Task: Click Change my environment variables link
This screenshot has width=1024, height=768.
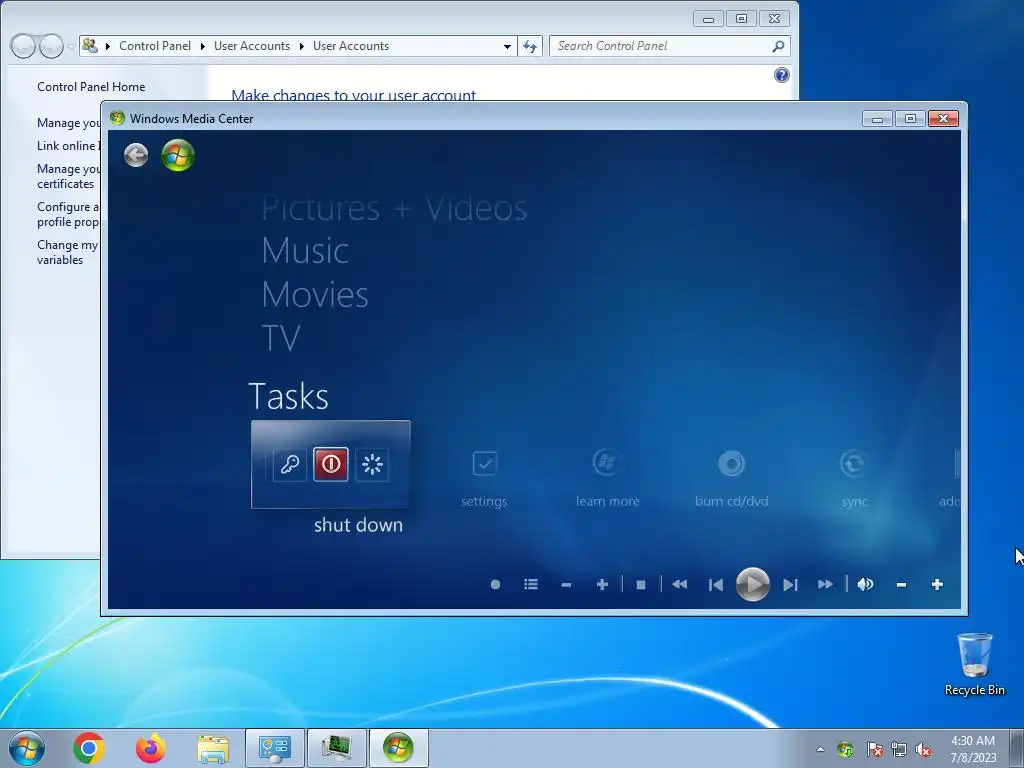Action: (x=67, y=252)
